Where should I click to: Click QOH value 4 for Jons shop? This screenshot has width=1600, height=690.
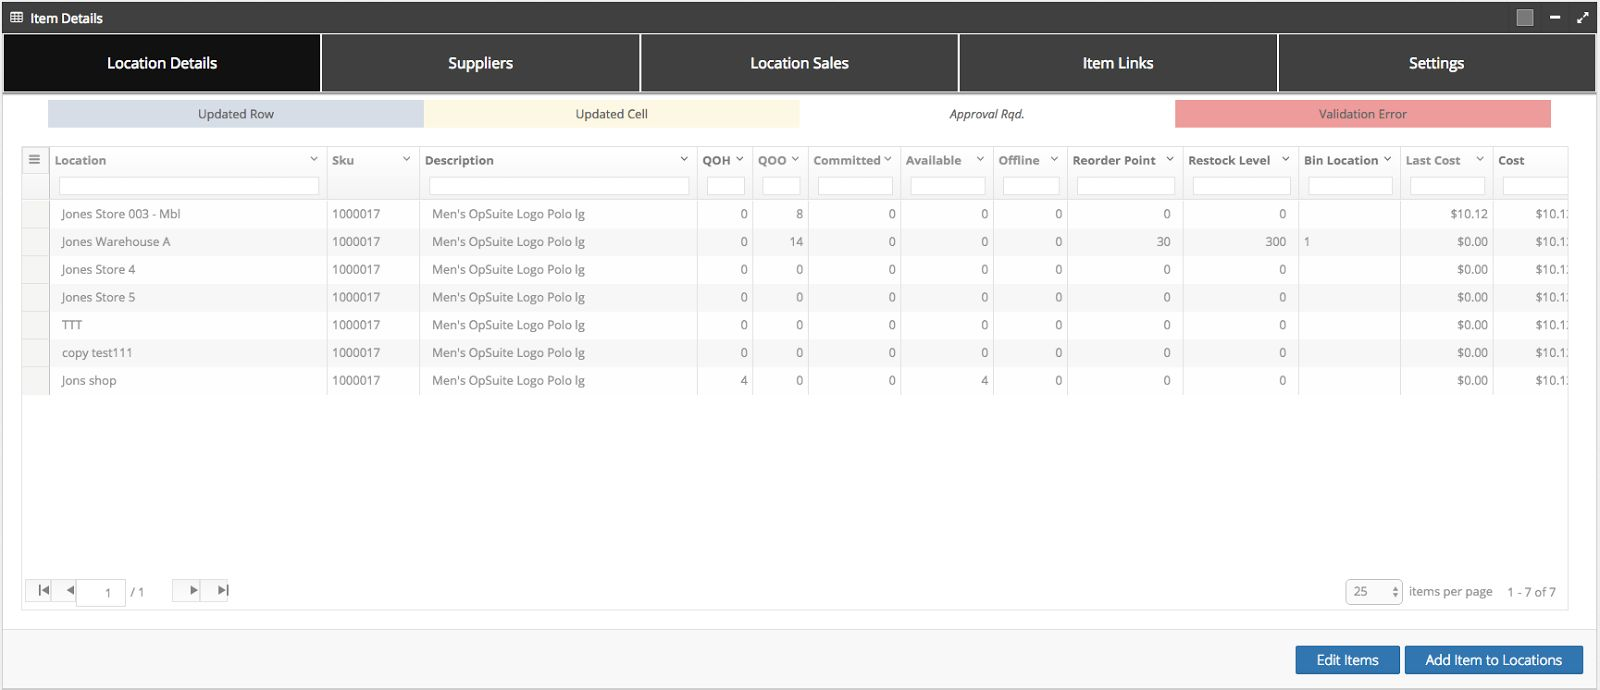pos(743,381)
